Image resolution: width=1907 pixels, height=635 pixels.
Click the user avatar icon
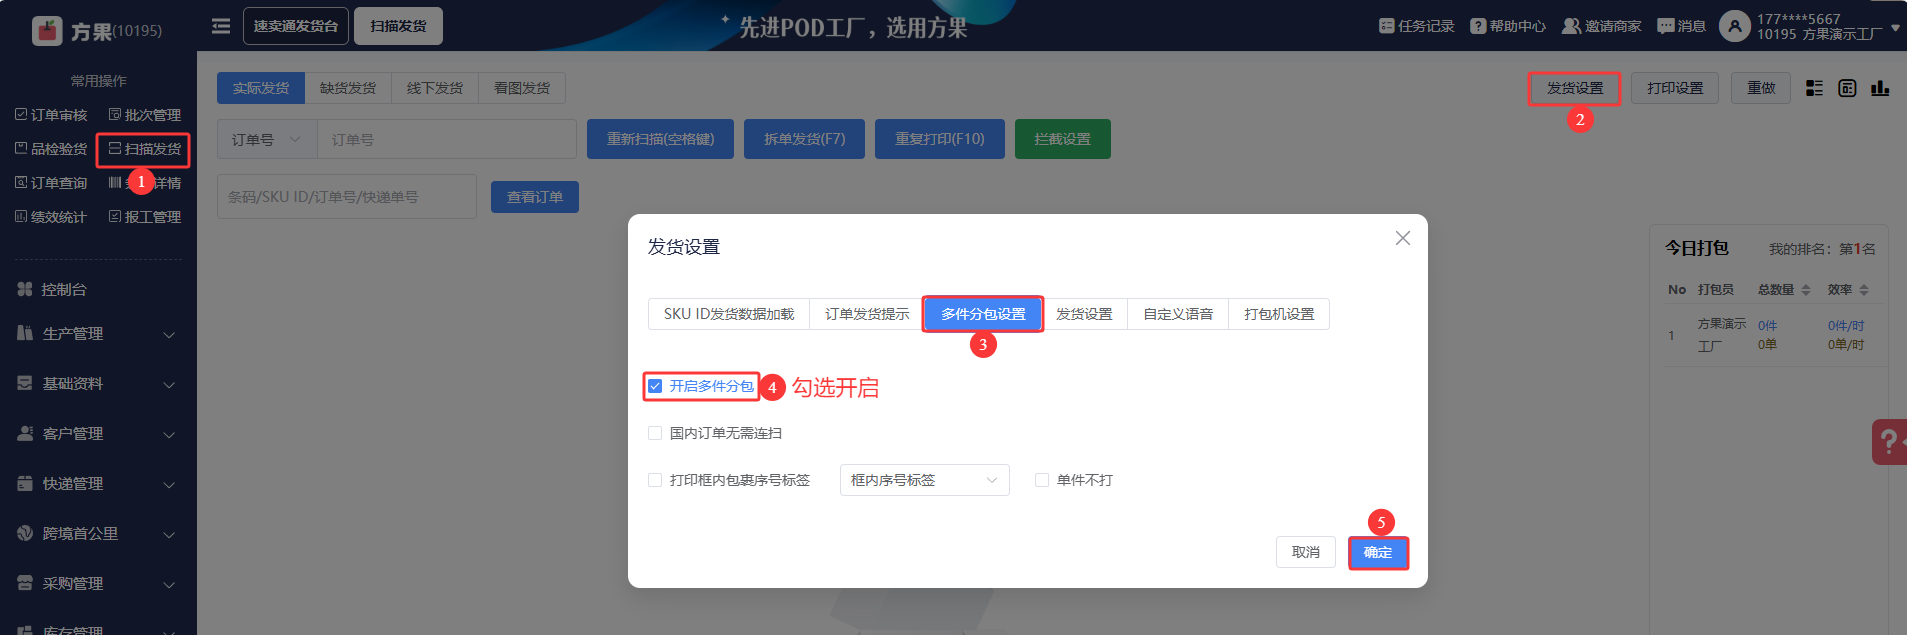tap(1734, 26)
